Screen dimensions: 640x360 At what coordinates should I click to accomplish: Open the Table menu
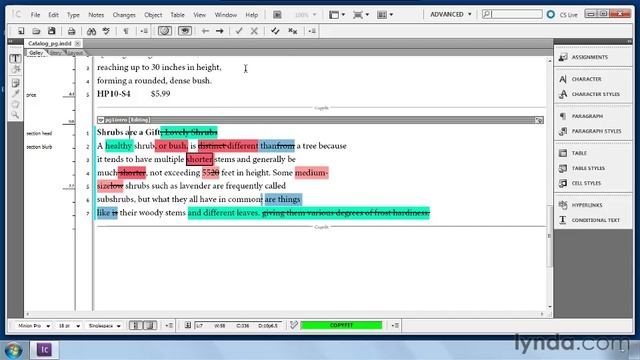pos(178,15)
